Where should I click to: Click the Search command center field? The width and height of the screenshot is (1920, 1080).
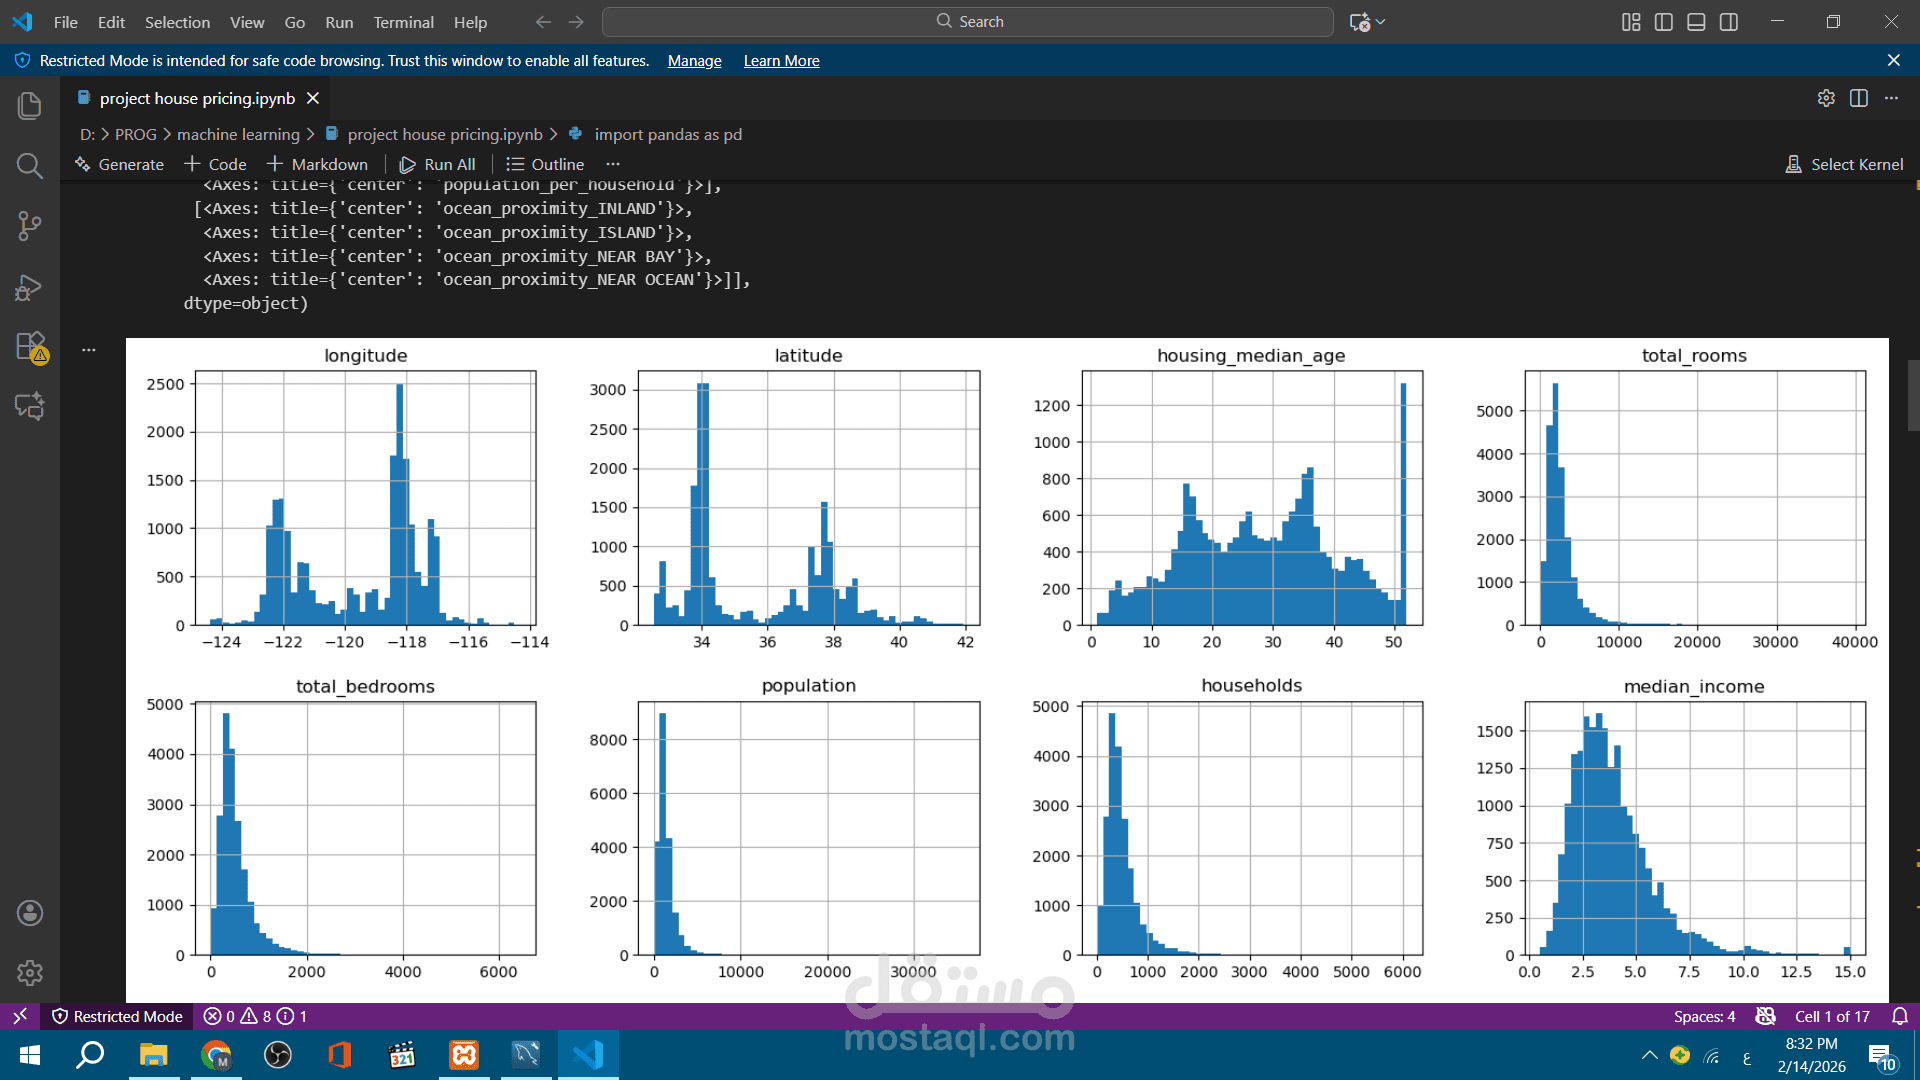pyautogui.click(x=968, y=22)
